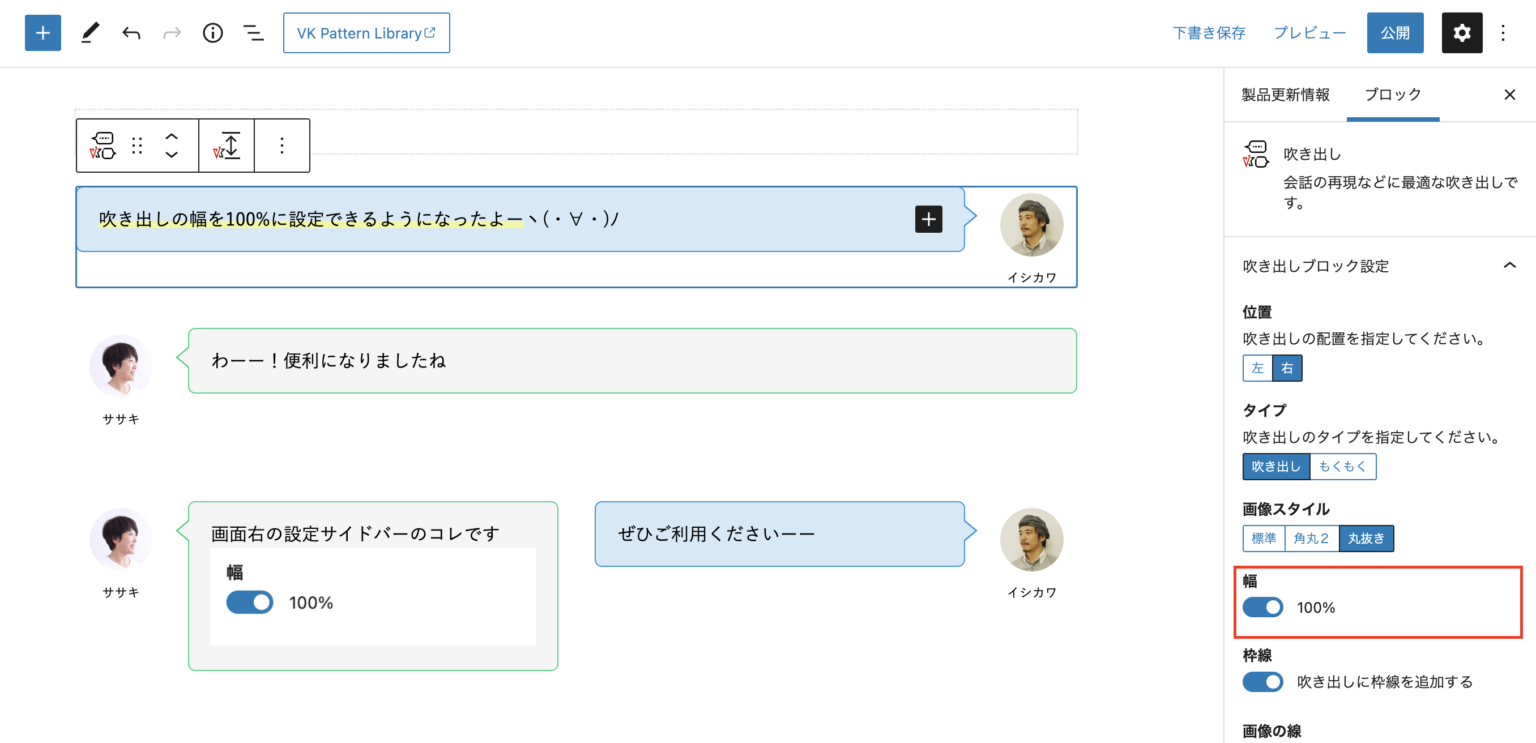This screenshot has height=743, width=1536.
Task: Open the document info details icon
Action: point(212,33)
